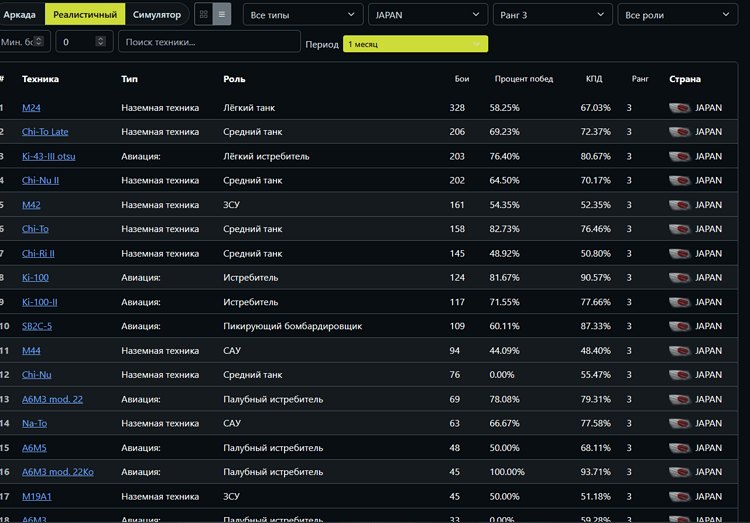Screen dimensions: 750x523
Task: Sort by Процент побед column header
Action: [x=524, y=79]
